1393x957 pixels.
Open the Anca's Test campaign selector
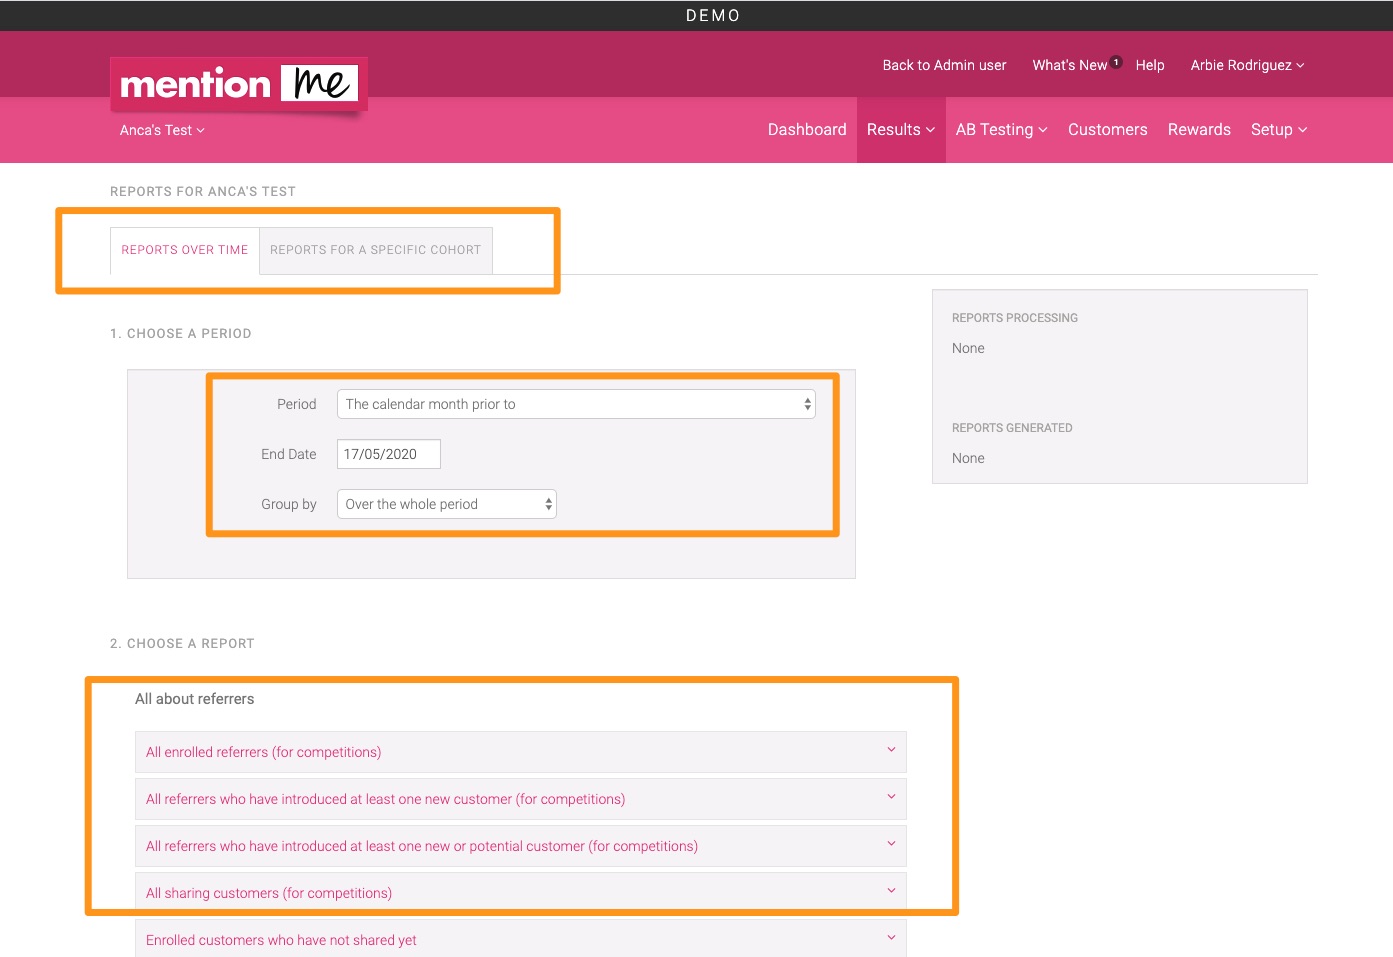(x=161, y=130)
